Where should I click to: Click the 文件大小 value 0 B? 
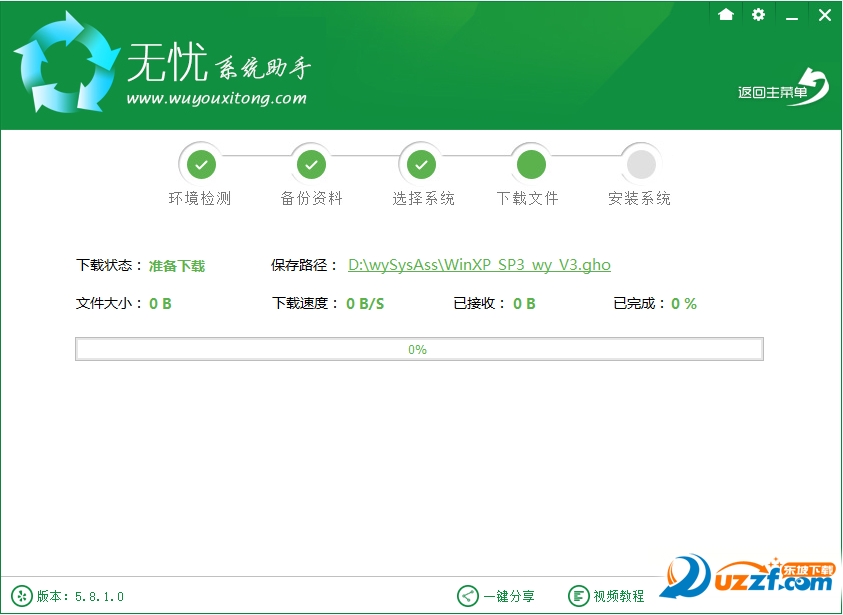point(160,304)
